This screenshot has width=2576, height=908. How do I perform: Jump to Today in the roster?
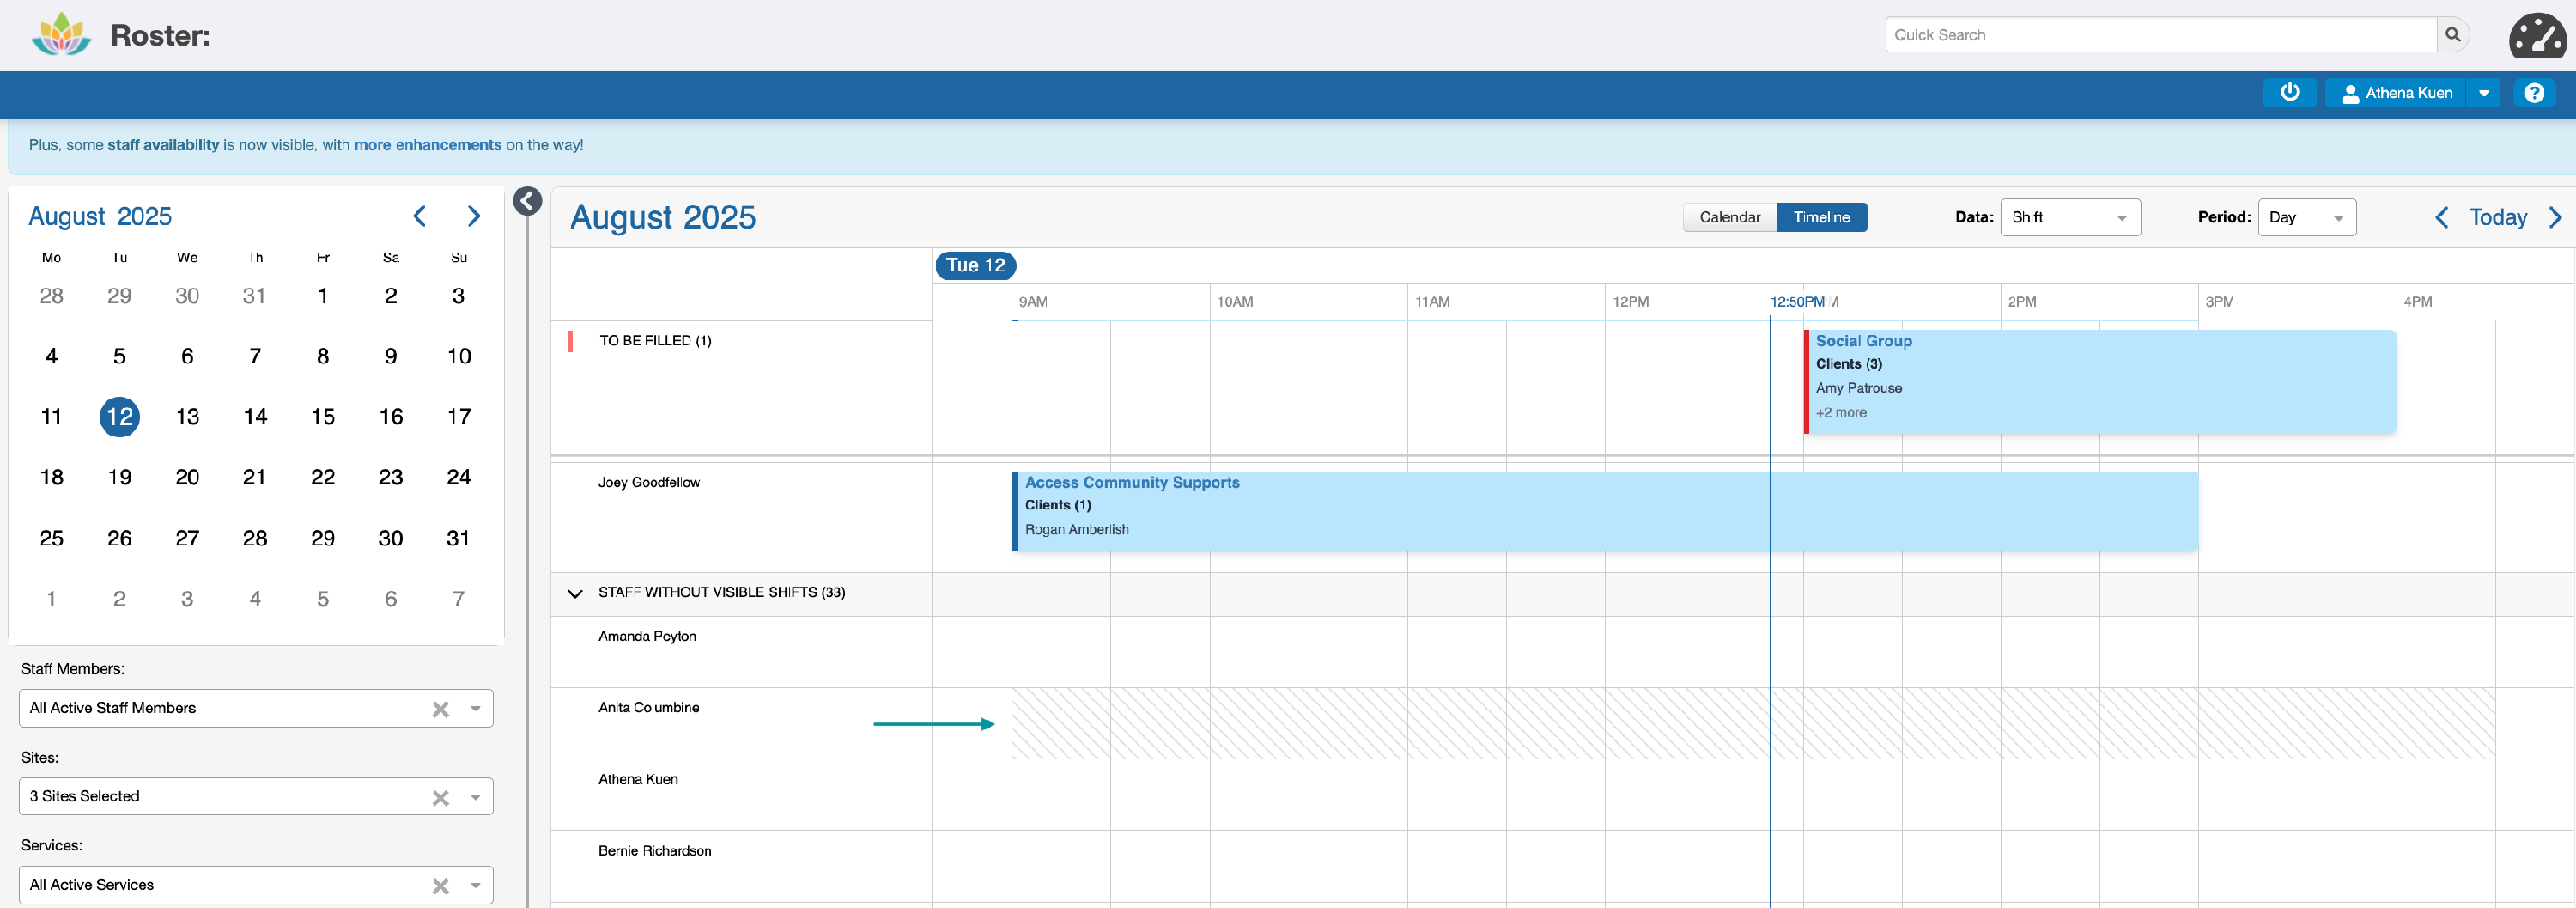click(2497, 217)
